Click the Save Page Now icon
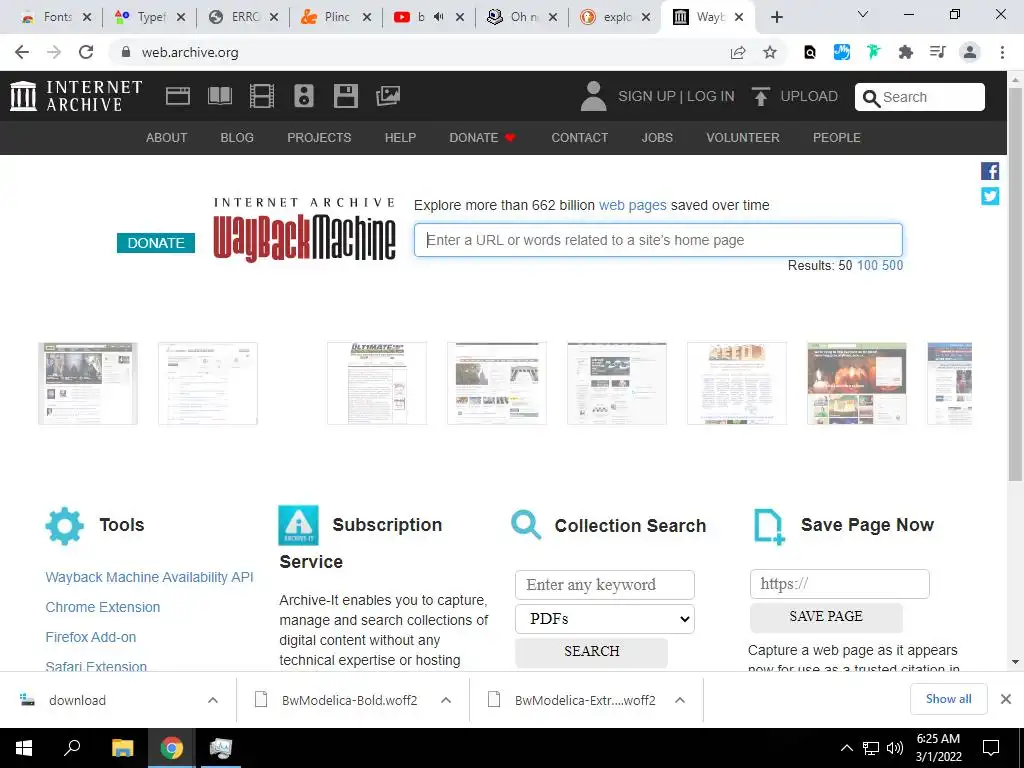The height and width of the screenshot is (768, 1024). 769,526
